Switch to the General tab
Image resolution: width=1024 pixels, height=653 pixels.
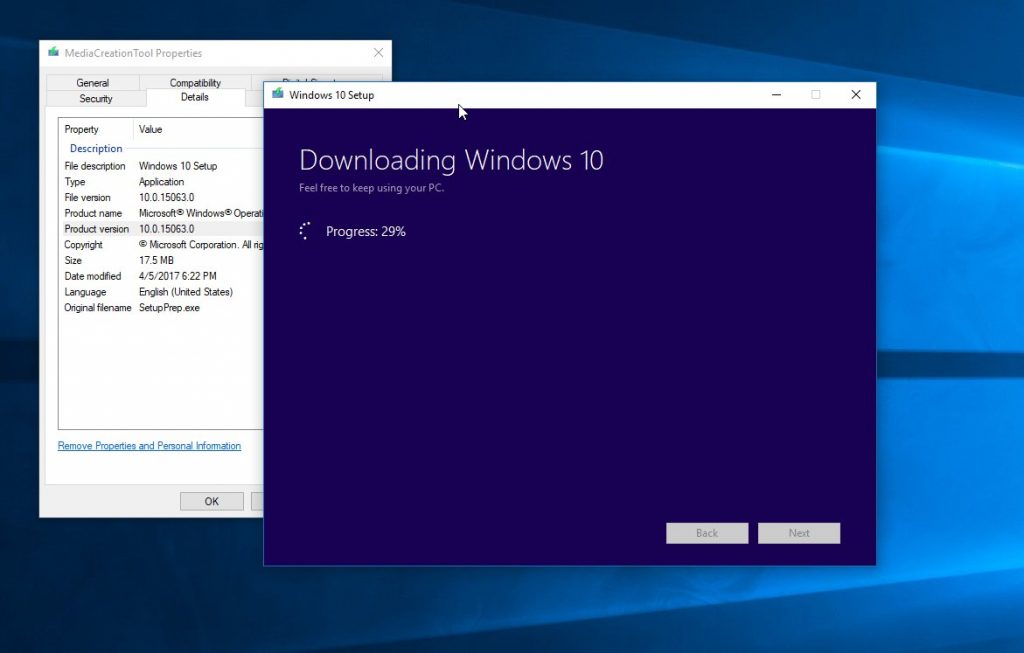pyautogui.click(x=93, y=82)
